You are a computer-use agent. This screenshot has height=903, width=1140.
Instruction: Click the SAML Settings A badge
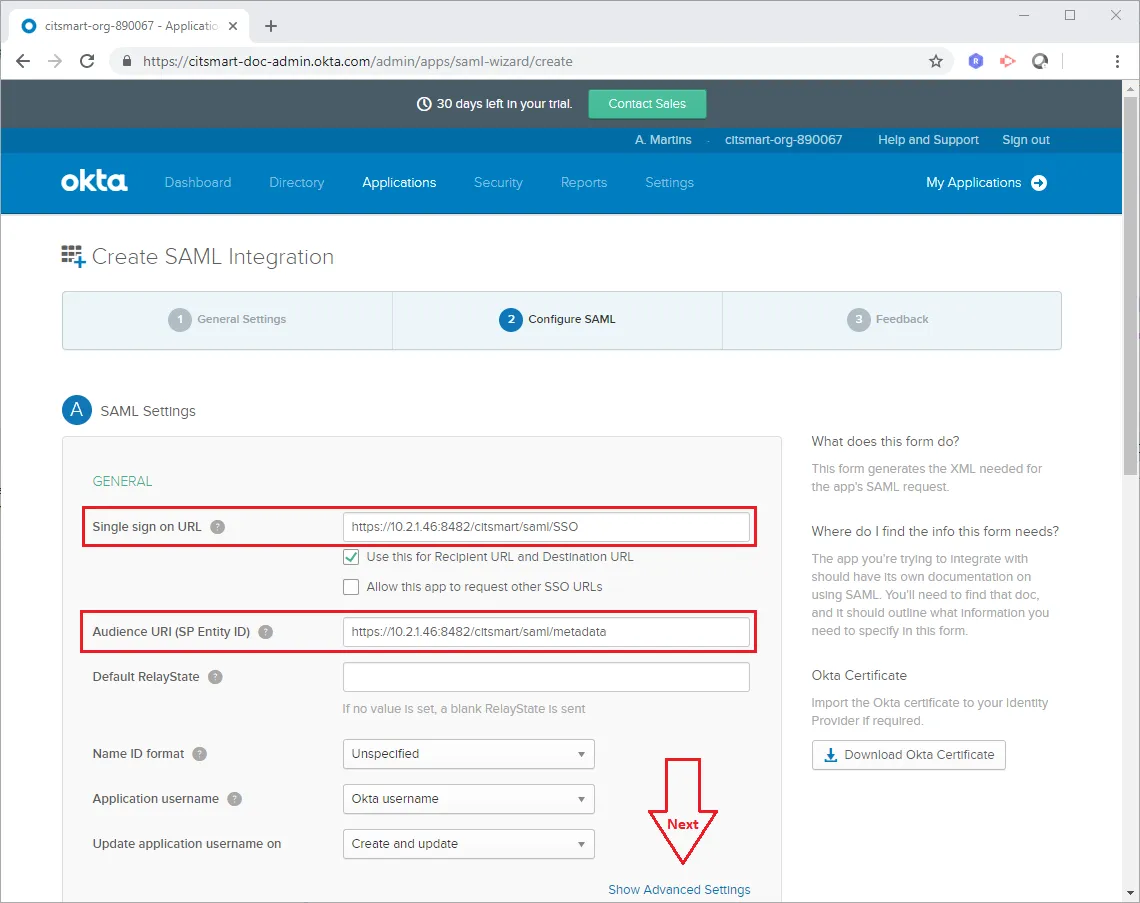[x=77, y=410]
